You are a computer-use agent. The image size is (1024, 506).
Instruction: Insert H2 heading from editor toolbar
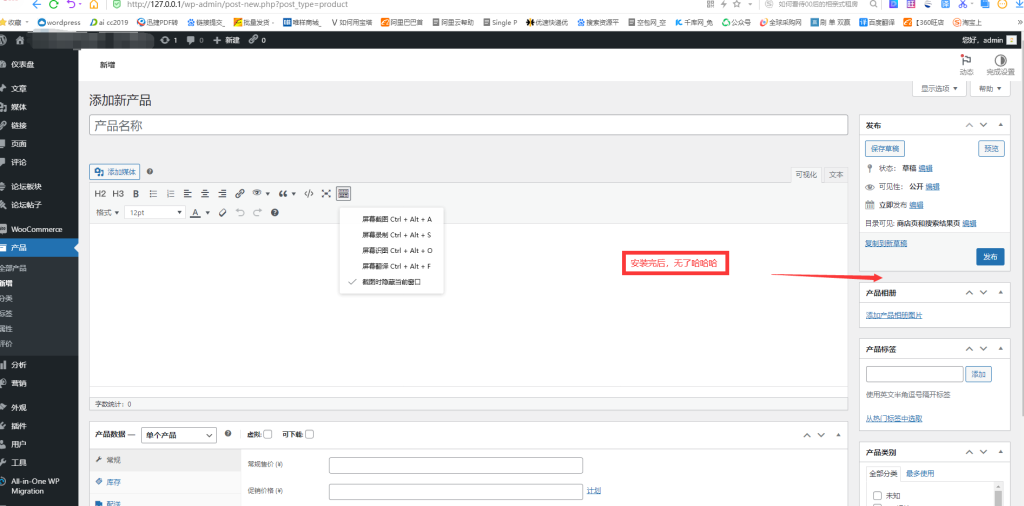click(x=100, y=193)
